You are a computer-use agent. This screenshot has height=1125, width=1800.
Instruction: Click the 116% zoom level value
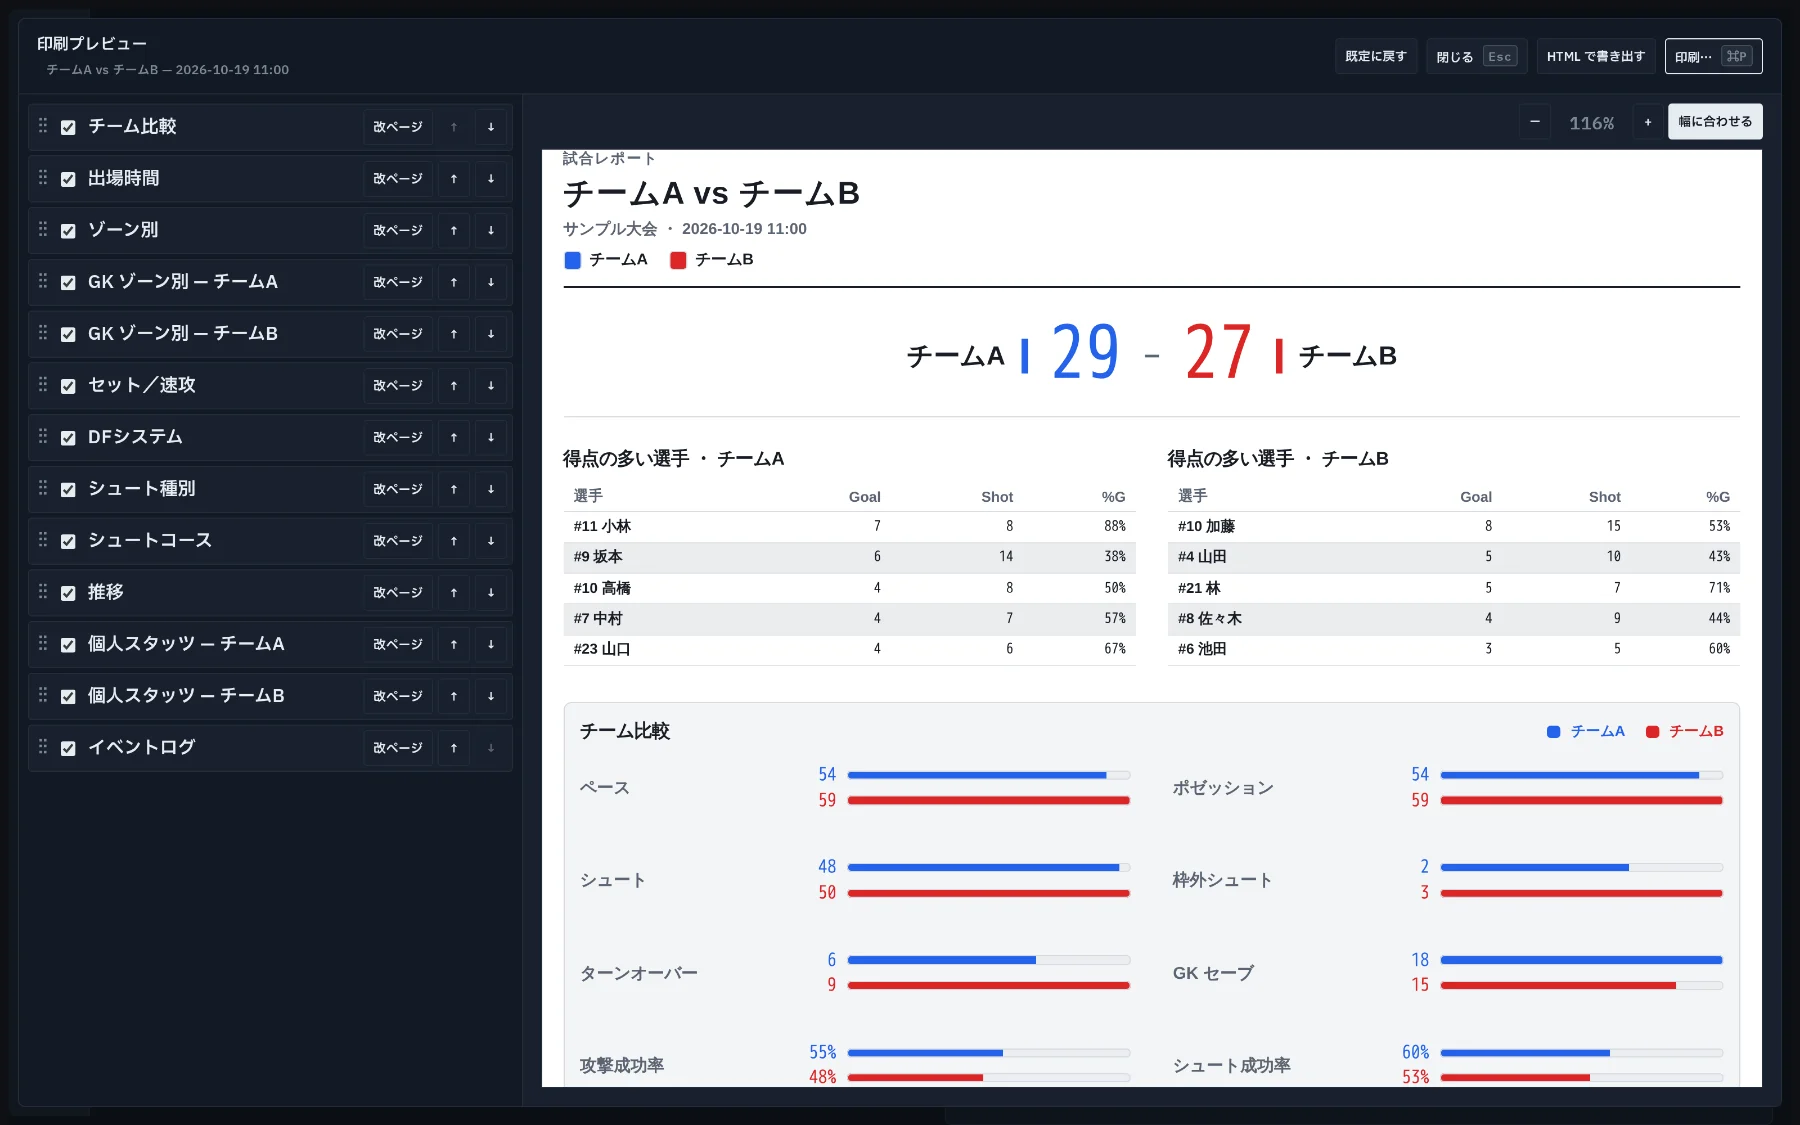click(1591, 123)
